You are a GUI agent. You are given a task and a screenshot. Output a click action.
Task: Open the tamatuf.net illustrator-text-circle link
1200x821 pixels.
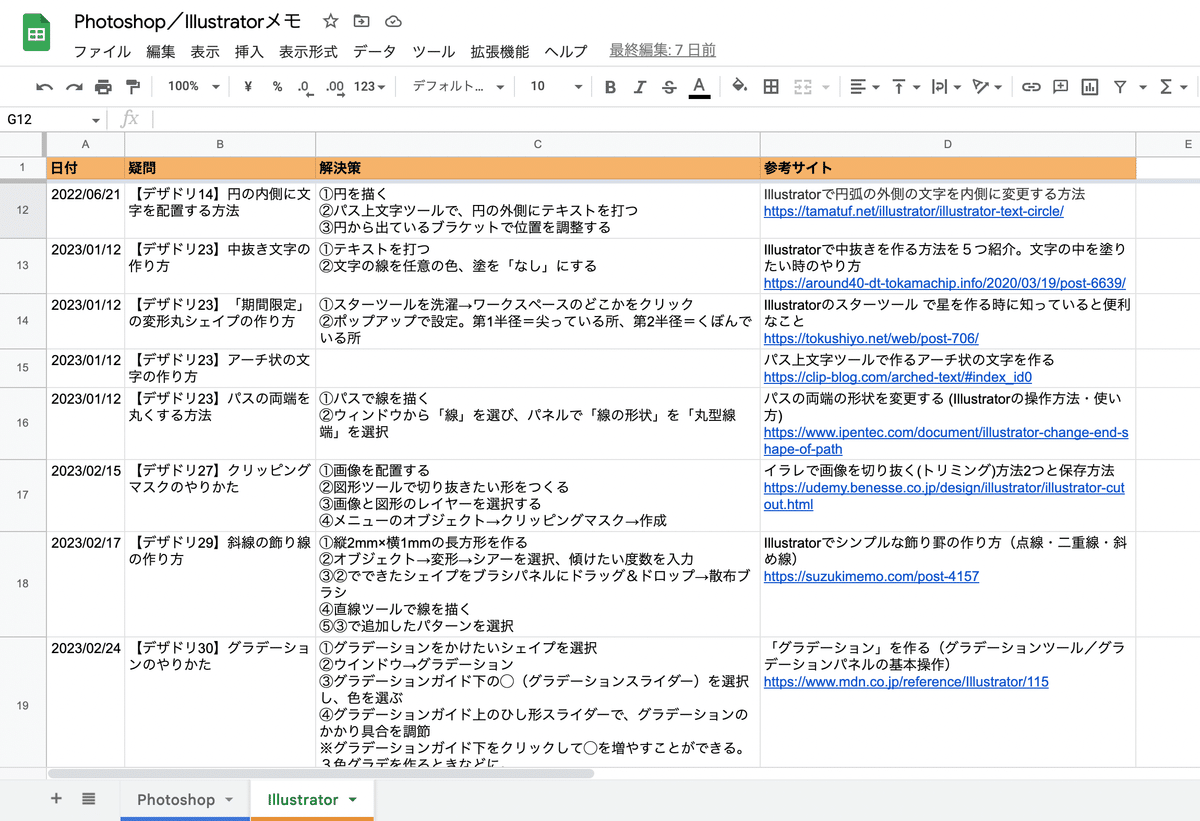coord(913,211)
